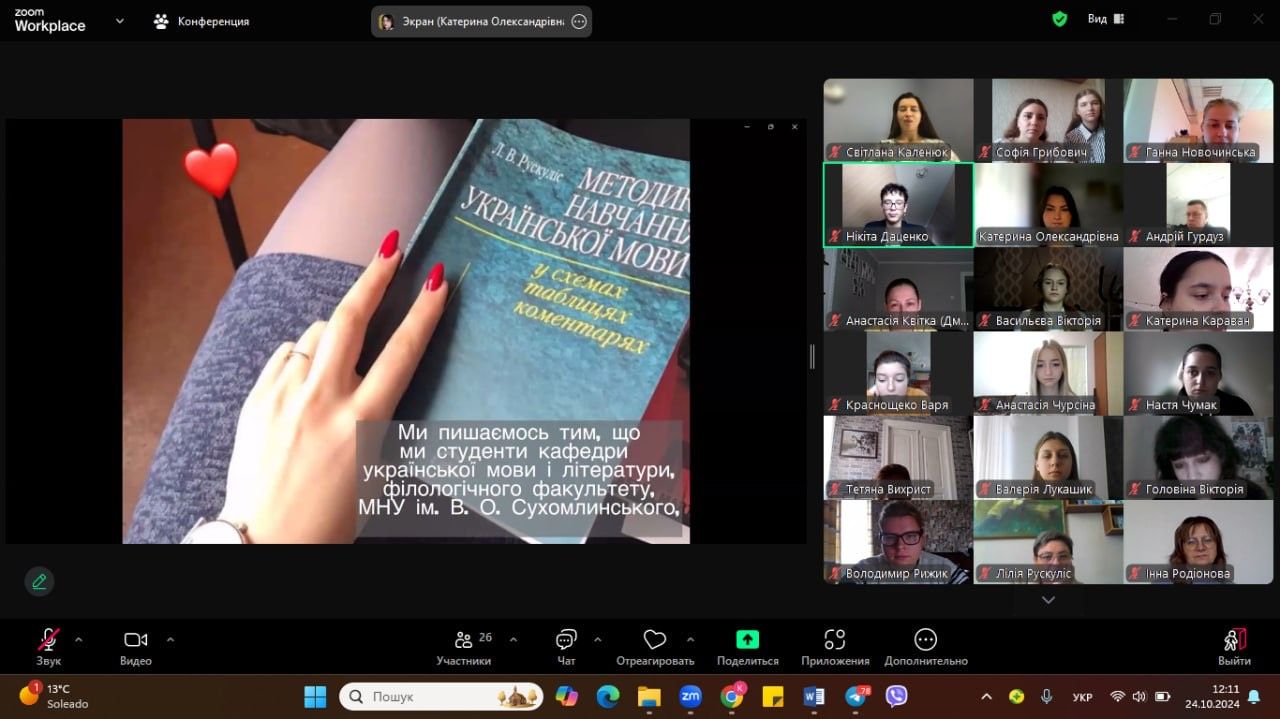Screen dimensions: 1280x719
Task: Toggle Windows system tray microphone icon
Action: coord(1046,696)
